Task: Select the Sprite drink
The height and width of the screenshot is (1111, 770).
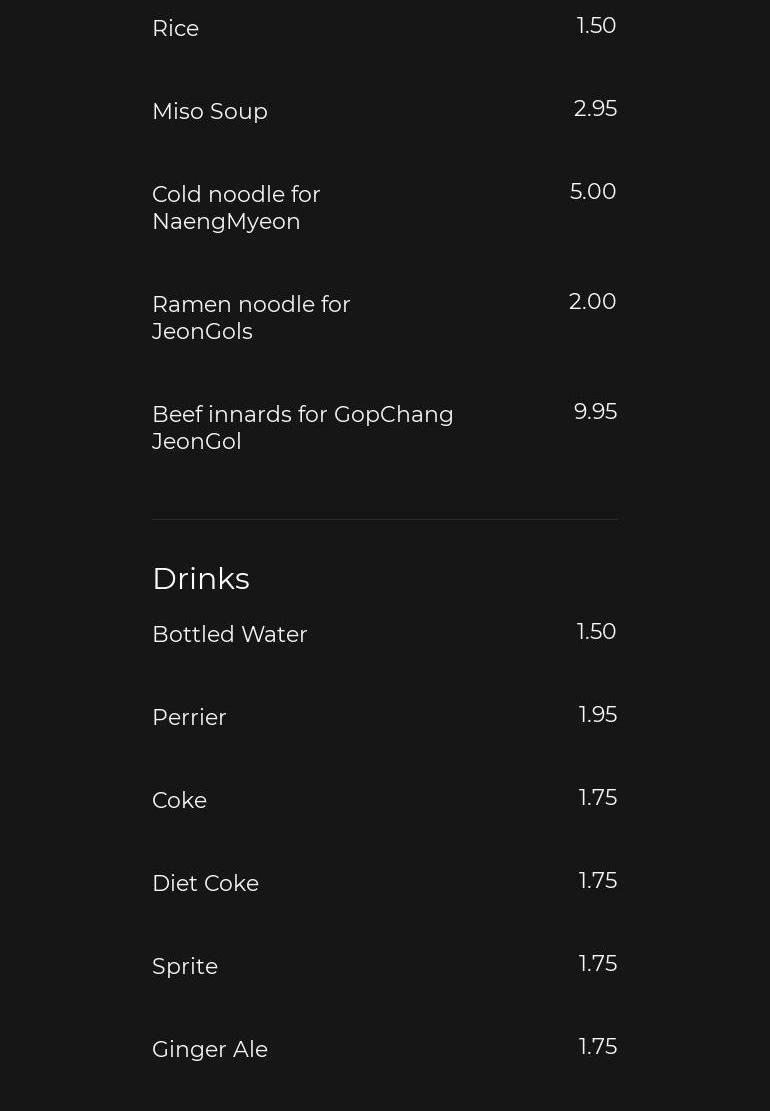Action: pyautogui.click(x=185, y=966)
